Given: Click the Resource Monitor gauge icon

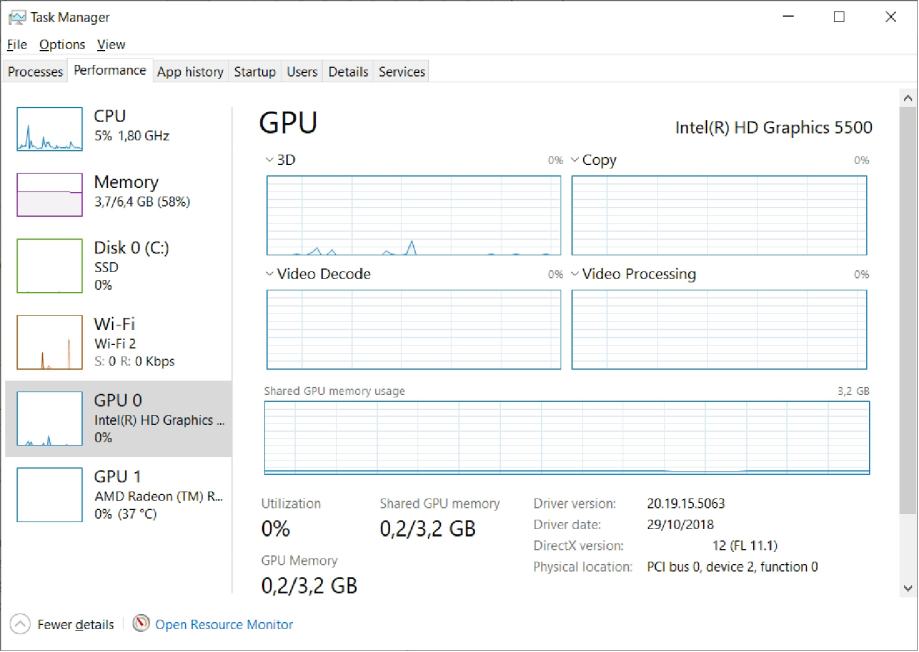Looking at the screenshot, I should click(141, 624).
